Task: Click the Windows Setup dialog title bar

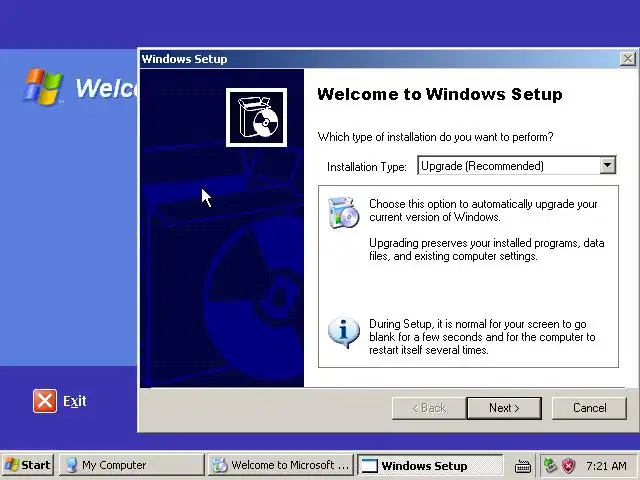Action: coord(380,59)
